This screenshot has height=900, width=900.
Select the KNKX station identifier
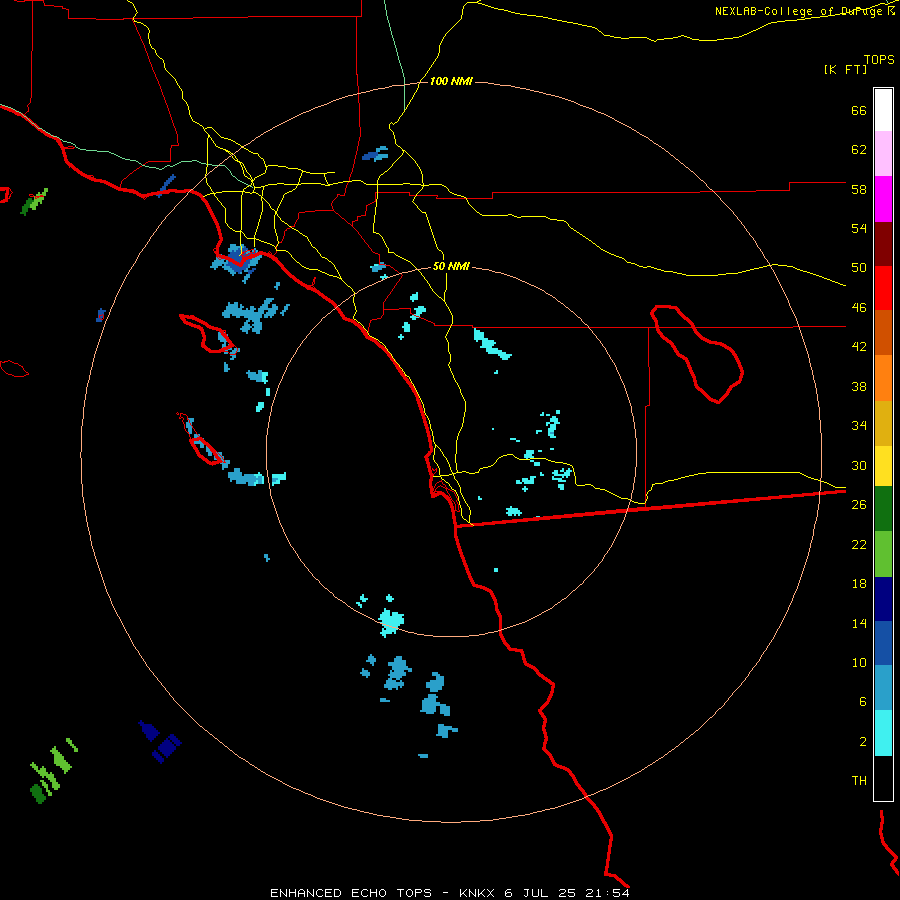478,893
